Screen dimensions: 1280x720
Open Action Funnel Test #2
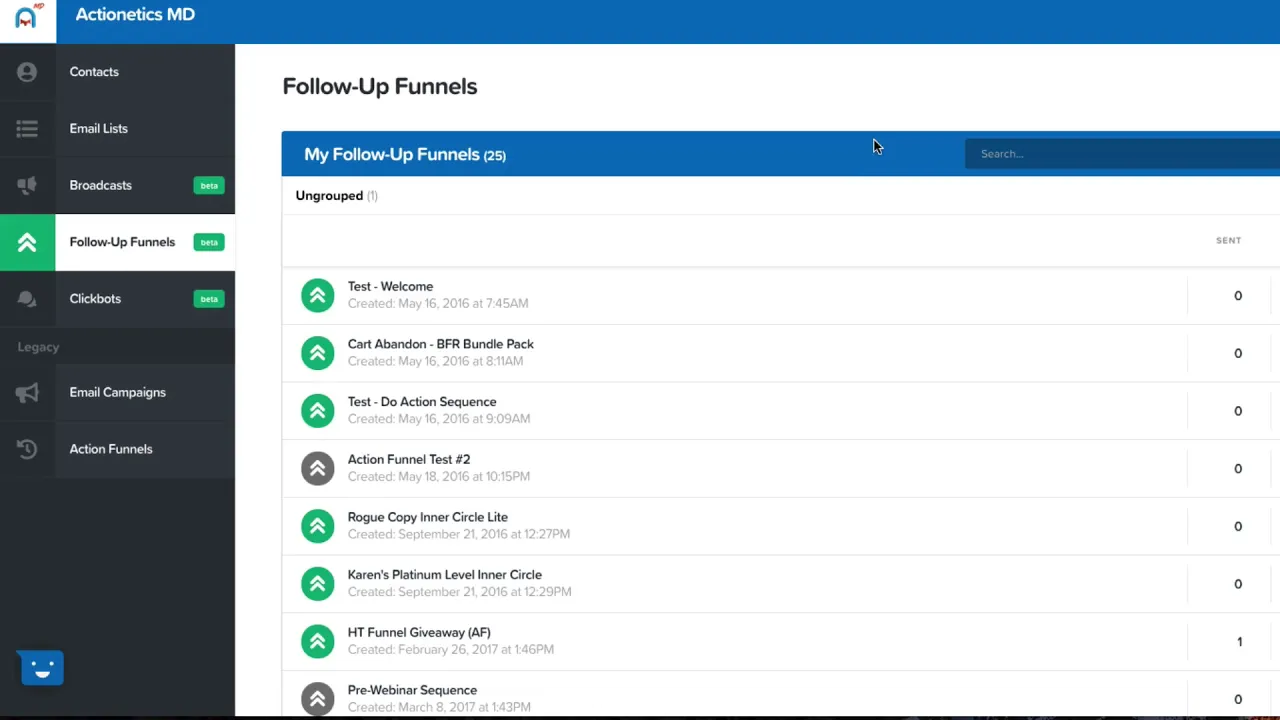click(x=409, y=460)
